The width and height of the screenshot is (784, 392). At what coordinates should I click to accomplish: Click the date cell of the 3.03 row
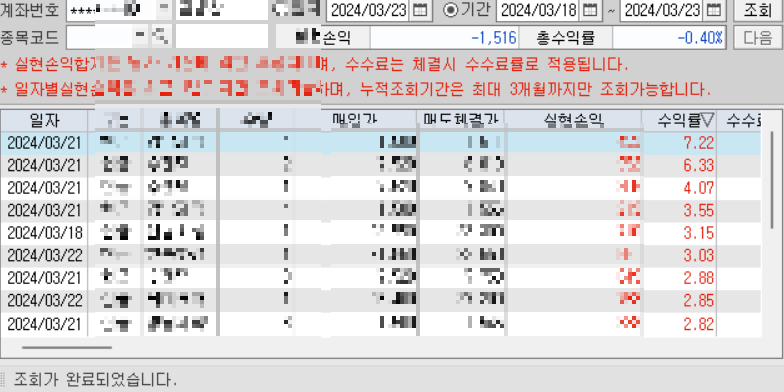coord(45,255)
